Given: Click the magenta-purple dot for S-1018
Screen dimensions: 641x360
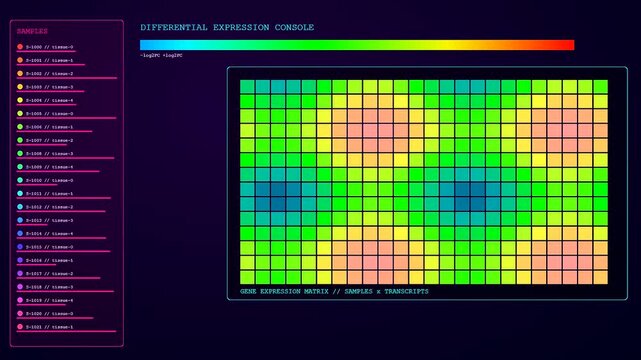Looking at the screenshot, I should point(20,287).
